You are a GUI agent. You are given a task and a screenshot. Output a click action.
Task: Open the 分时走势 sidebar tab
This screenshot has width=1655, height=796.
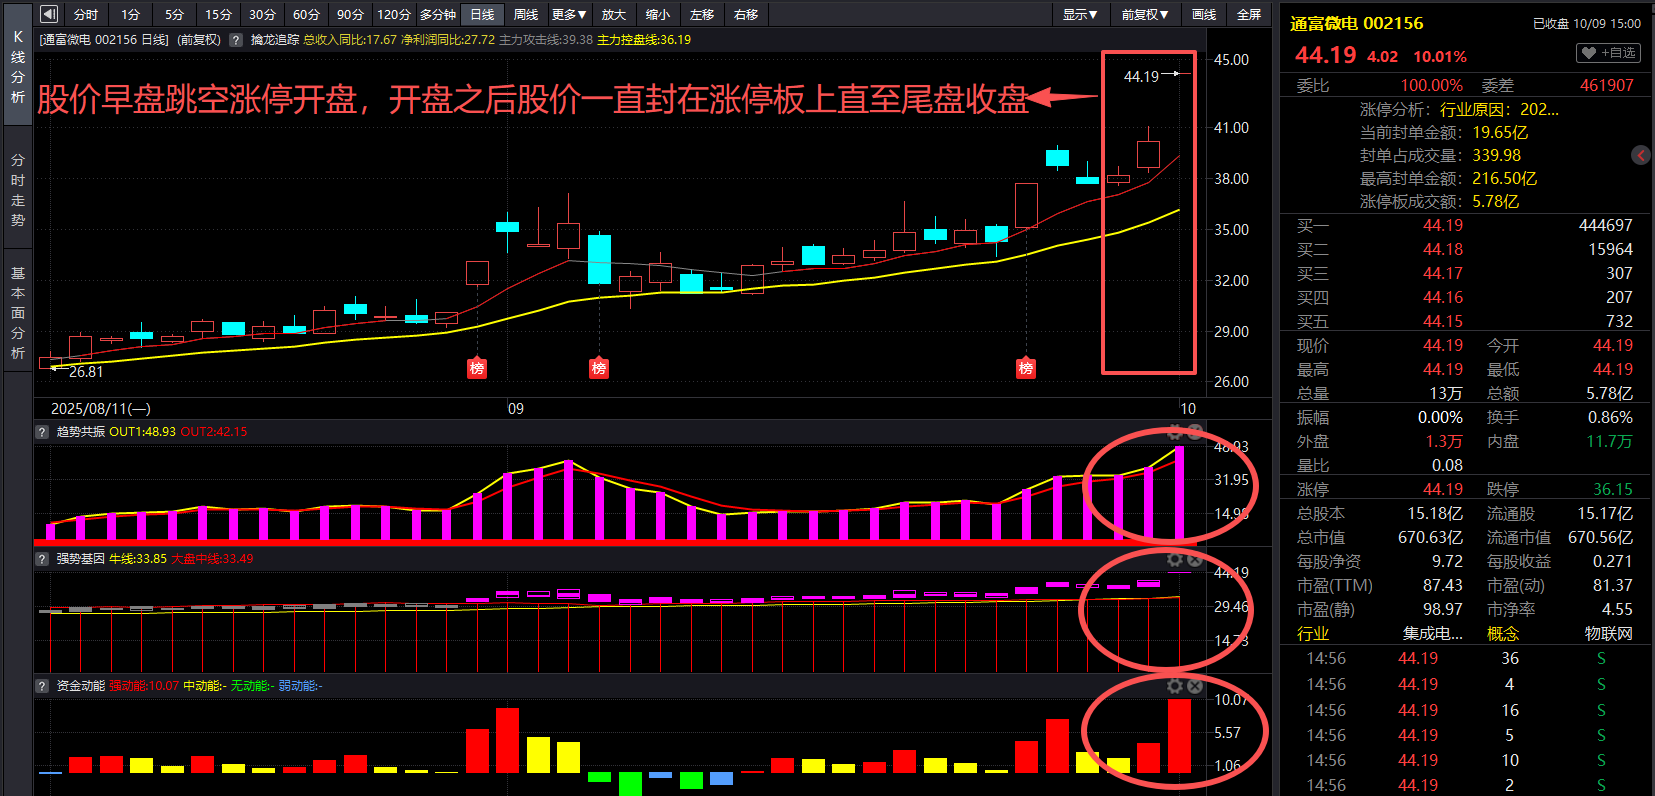17,190
